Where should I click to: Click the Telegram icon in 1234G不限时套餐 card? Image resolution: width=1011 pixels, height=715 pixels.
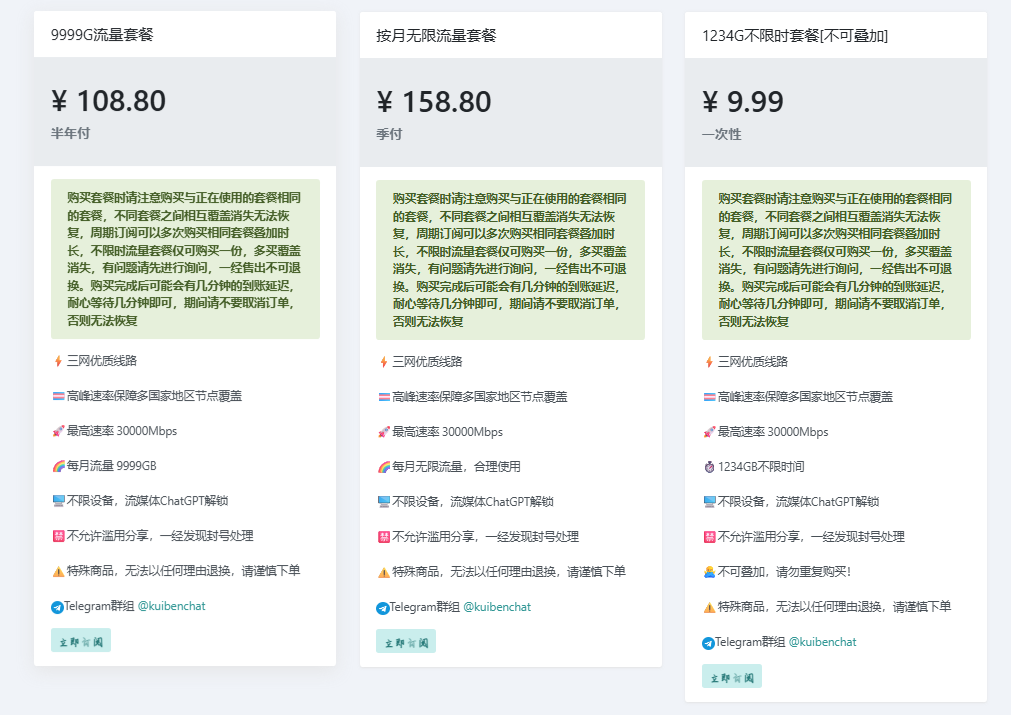[x=708, y=643]
